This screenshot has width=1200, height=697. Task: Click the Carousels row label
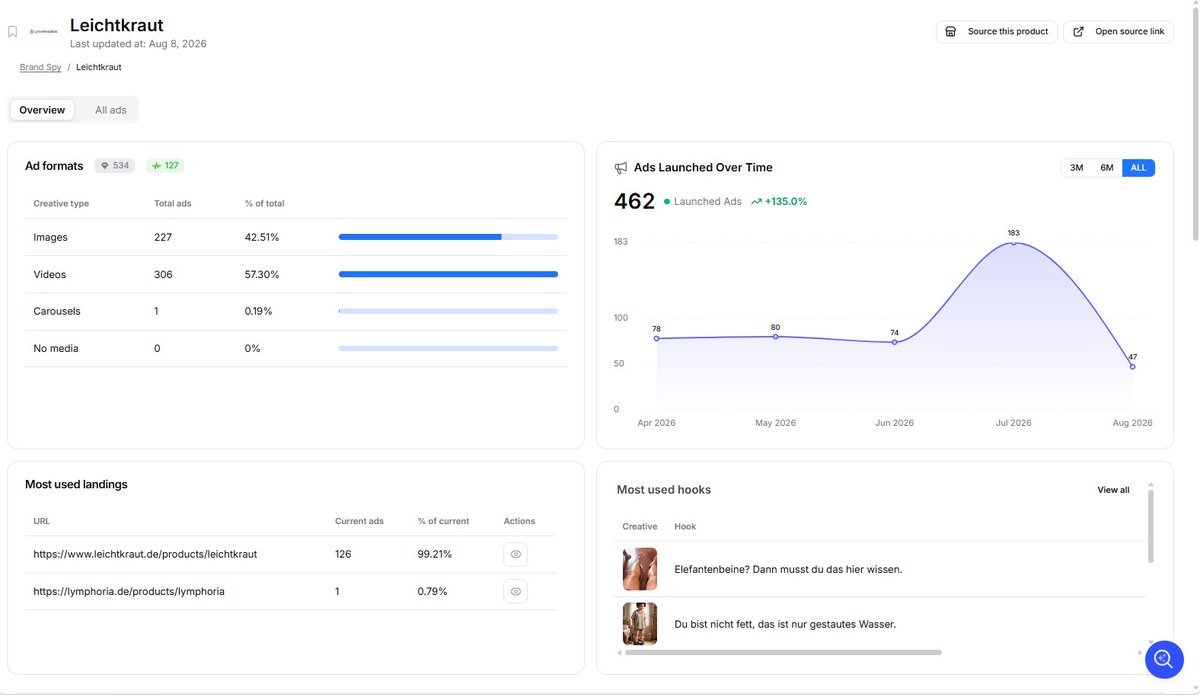click(x=57, y=311)
